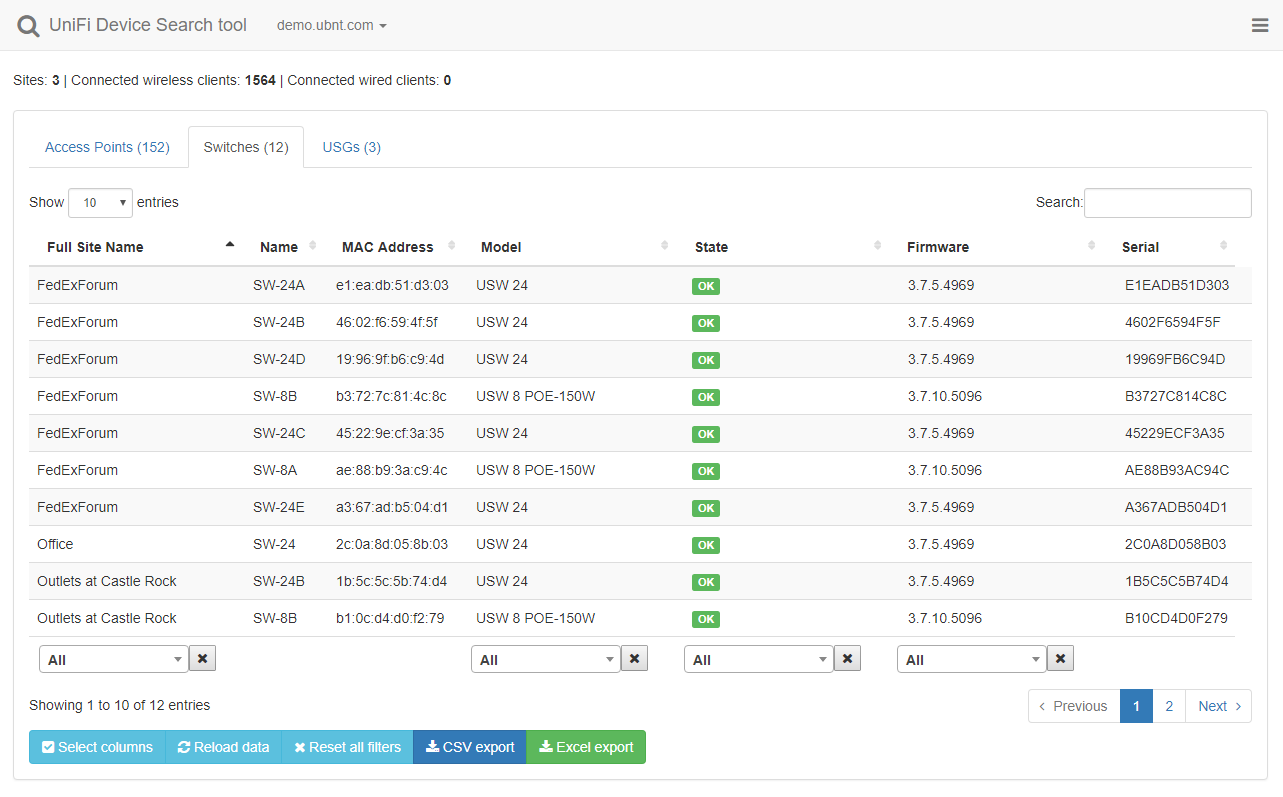This screenshot has width=1283, height=797.
Task: Sort table by Serial column
Action: (1140, 247)
